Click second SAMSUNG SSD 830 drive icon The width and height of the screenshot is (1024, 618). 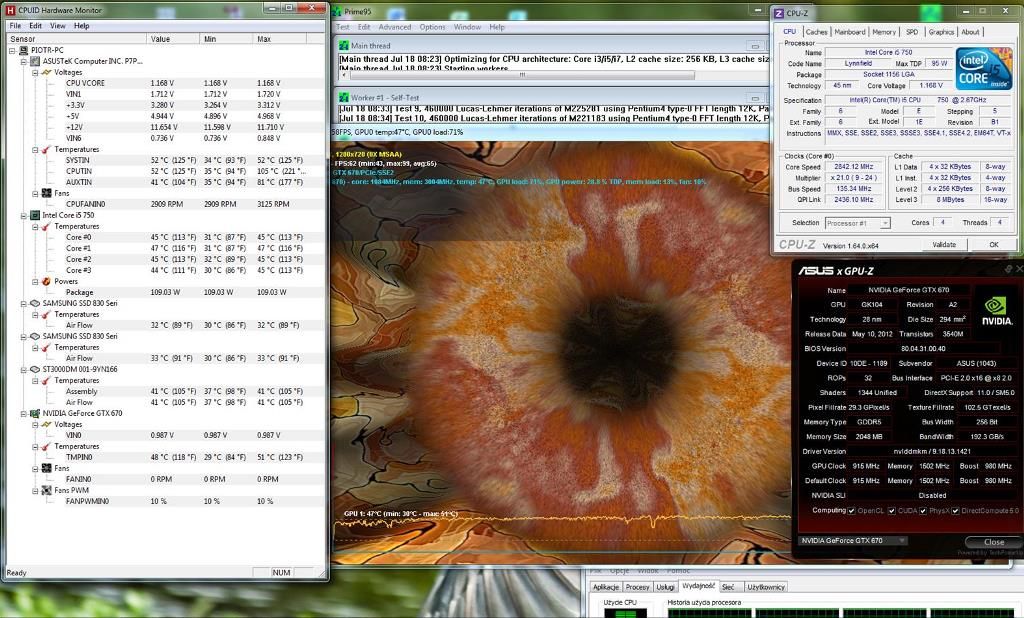tap(35, 336)
